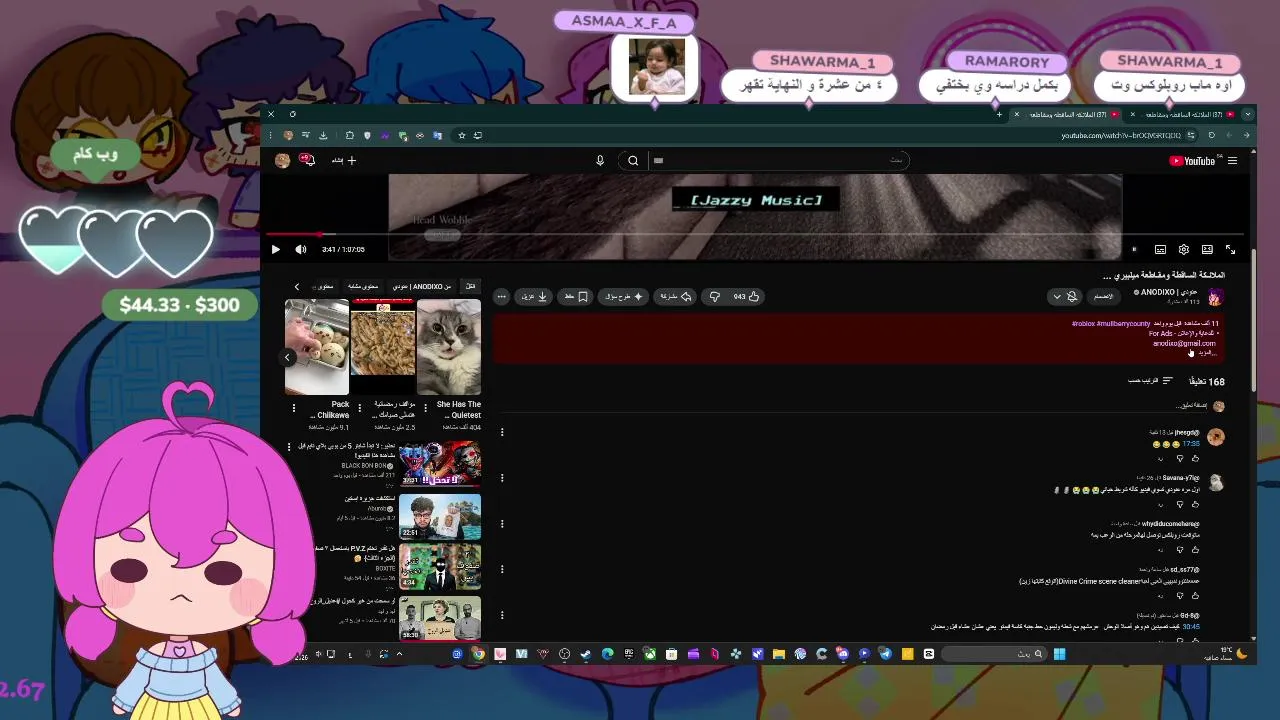This screenshot has height=720, width=1280.
Task: Click the magnifier search button
Action: pos(633,160)
